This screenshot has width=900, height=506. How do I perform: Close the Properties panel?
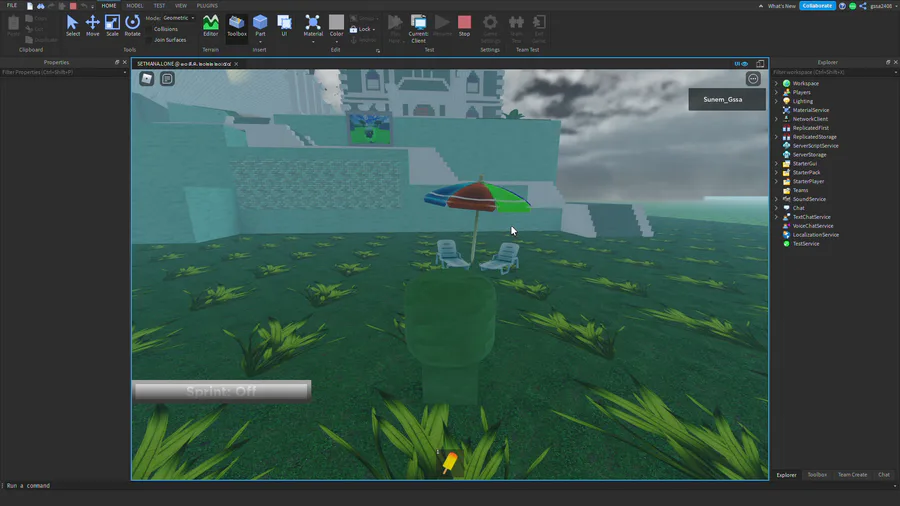(x=125, y=62)
